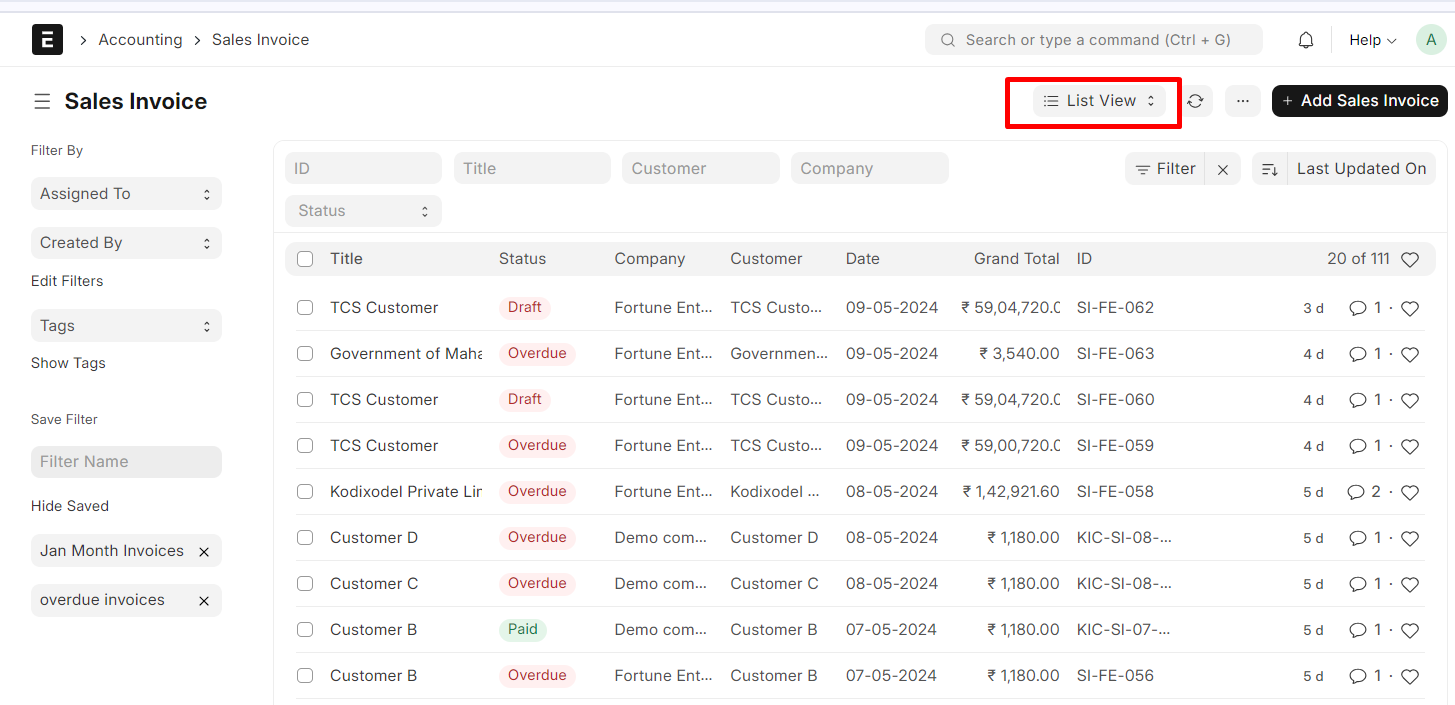1455x705 pixels.
Task: Check the Customer D invoice checkbox
Action: point(305,538)
